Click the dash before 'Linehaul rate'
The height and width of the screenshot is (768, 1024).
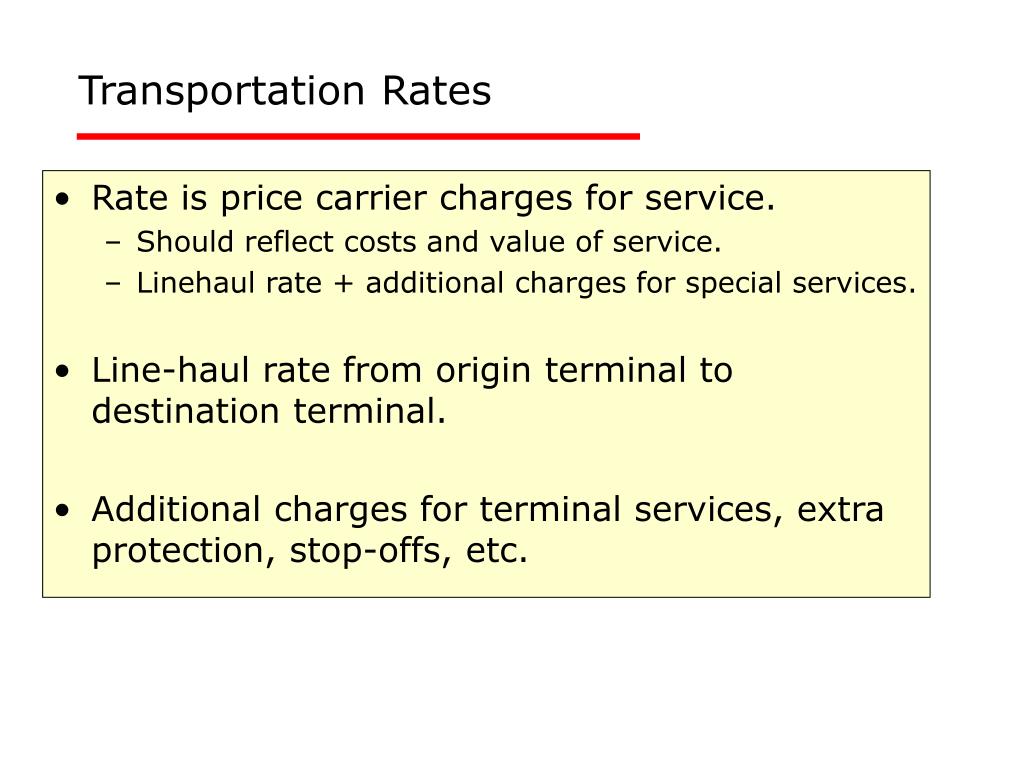(114, 284)
